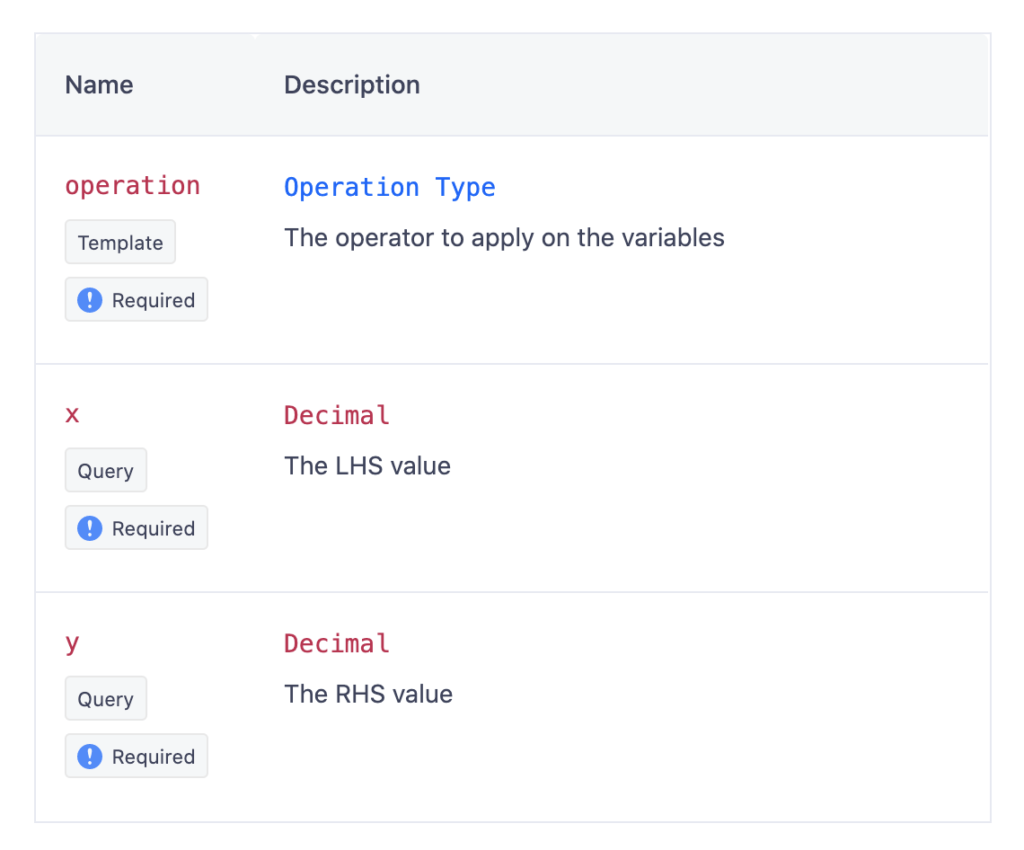Click the Required badge in y row

tap(136, 755)
